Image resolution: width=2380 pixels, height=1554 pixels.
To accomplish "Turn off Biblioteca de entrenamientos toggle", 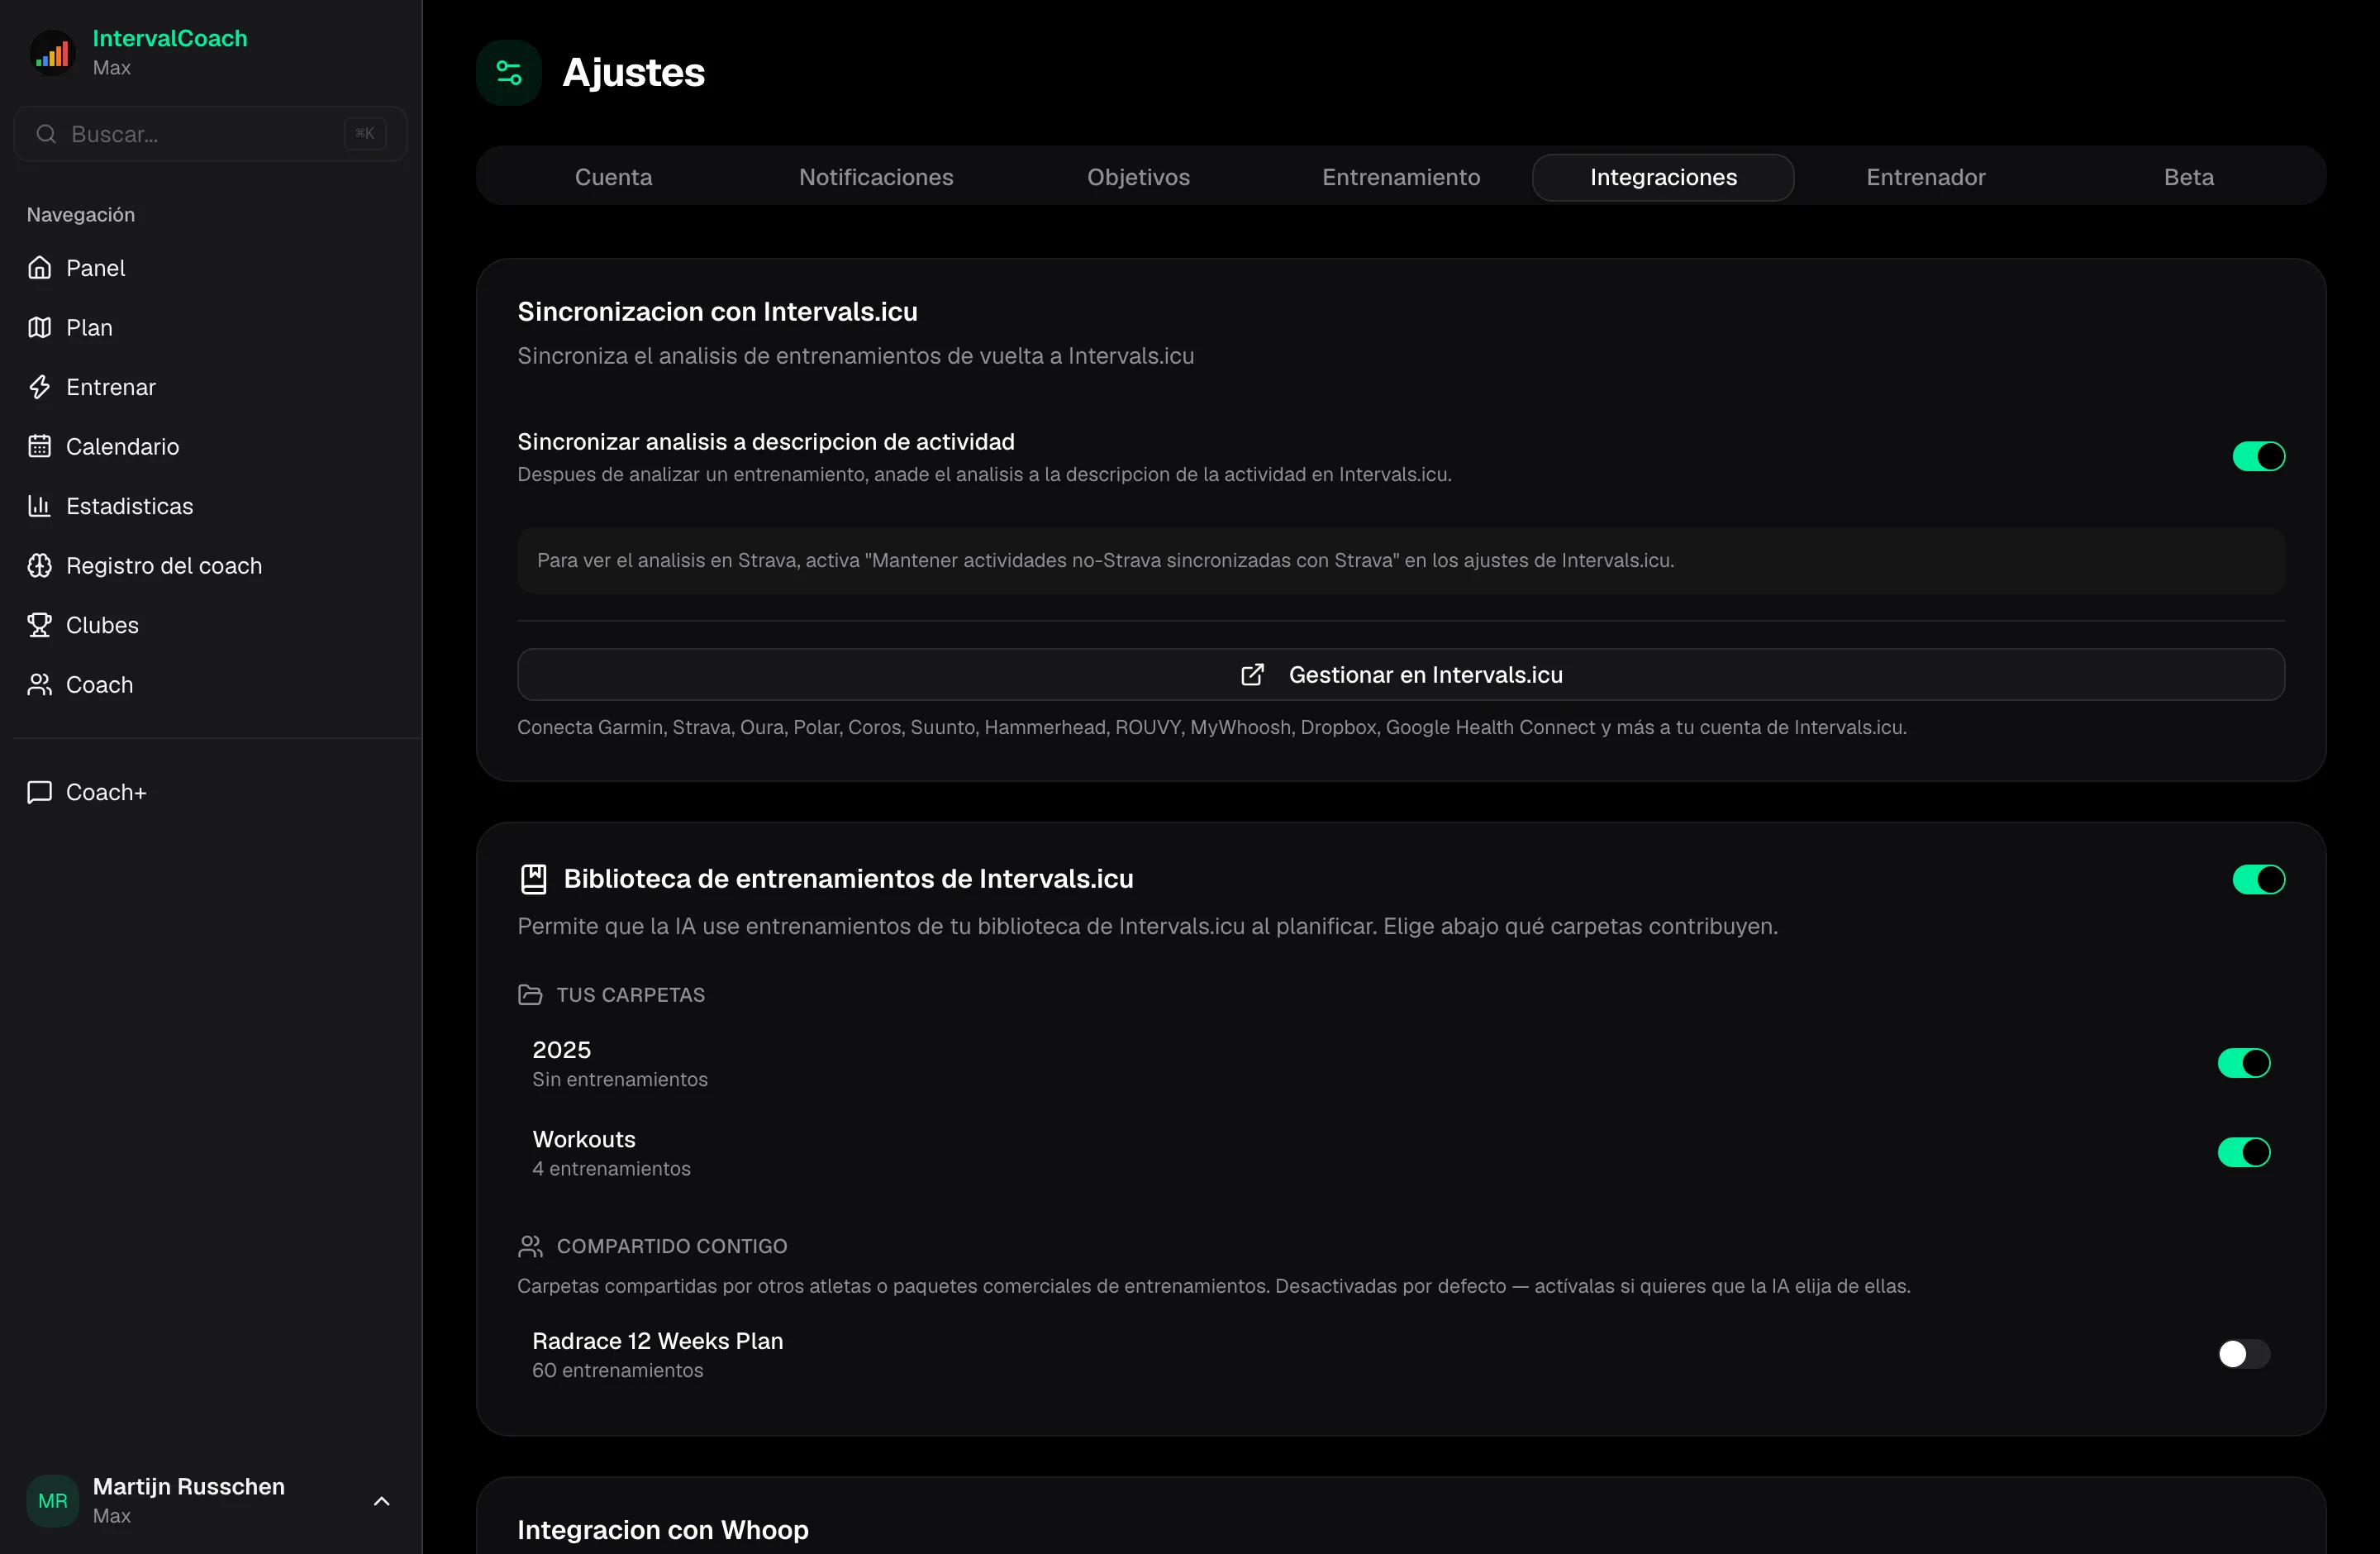I will (2258, 879).
